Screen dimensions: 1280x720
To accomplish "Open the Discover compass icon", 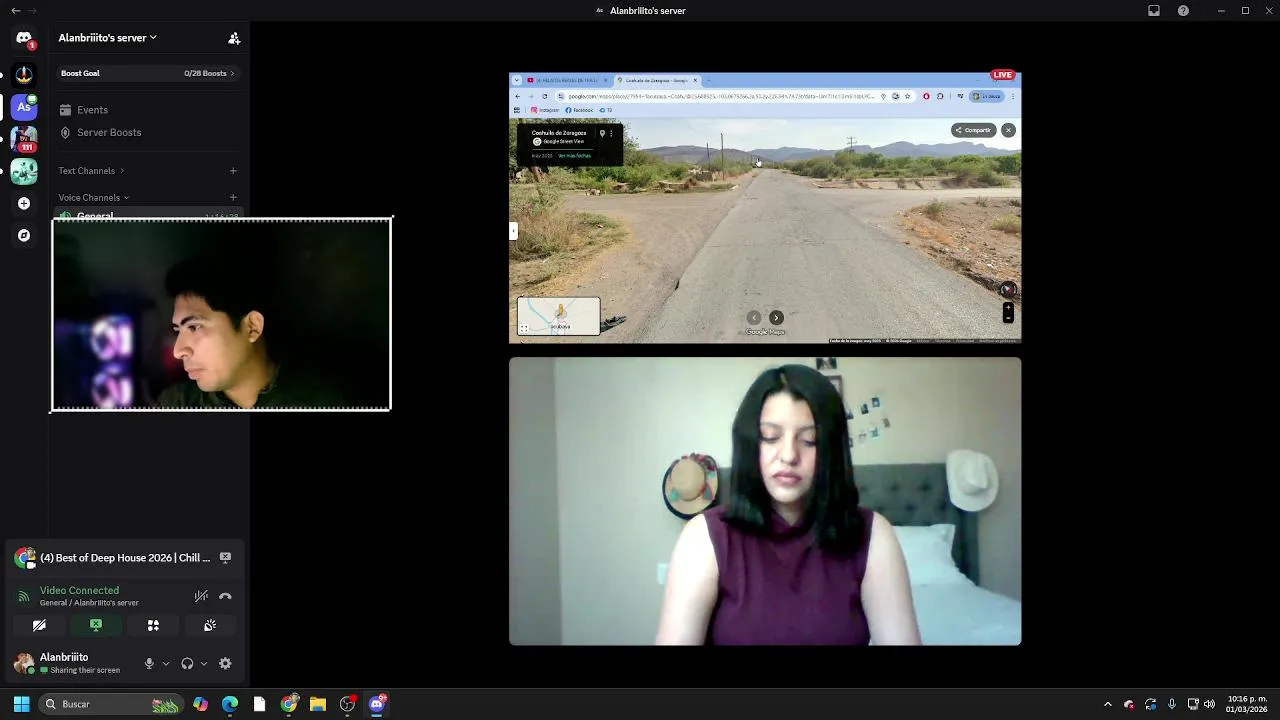I will tap(24, 235).
